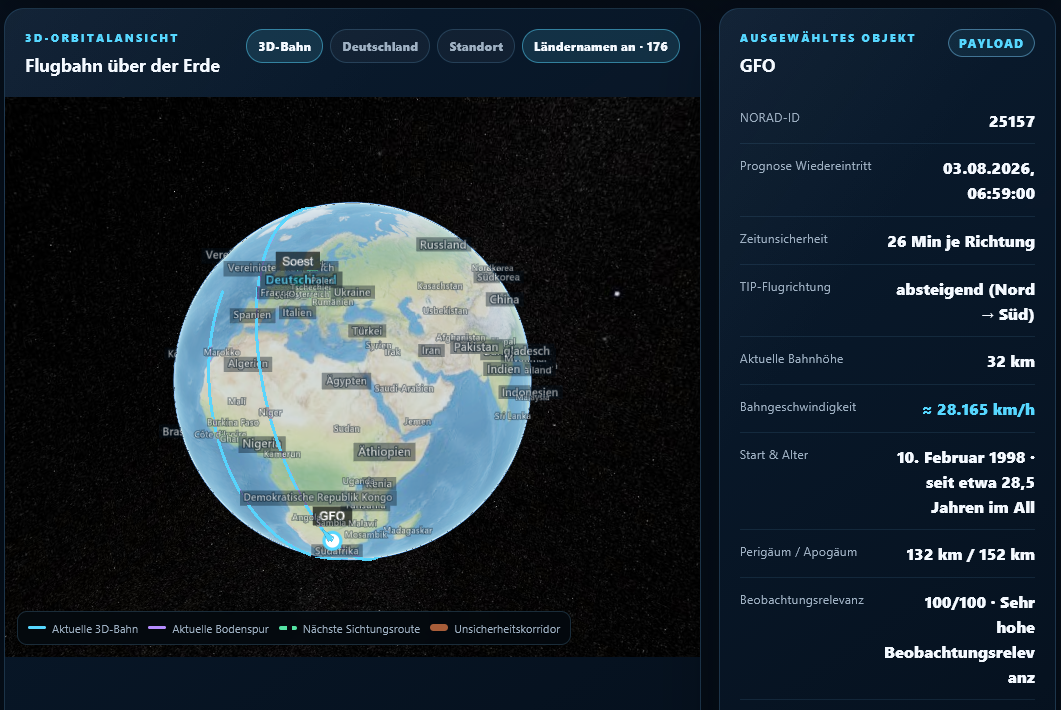Click the Bahngeschwindigkeit ≈ 28.165 km/h value
This screenshot has width=1061, height=710.
tap(978, 409)
